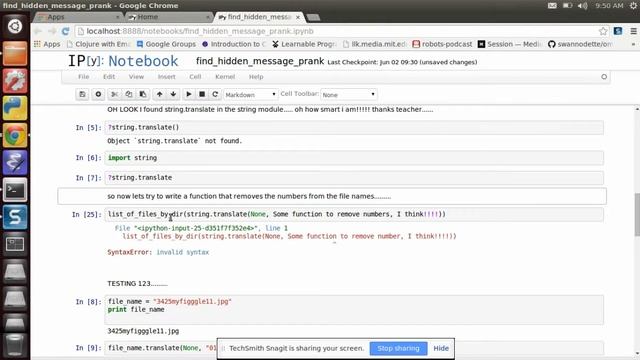Close the find_hidden_message tab

pos(298,17)
